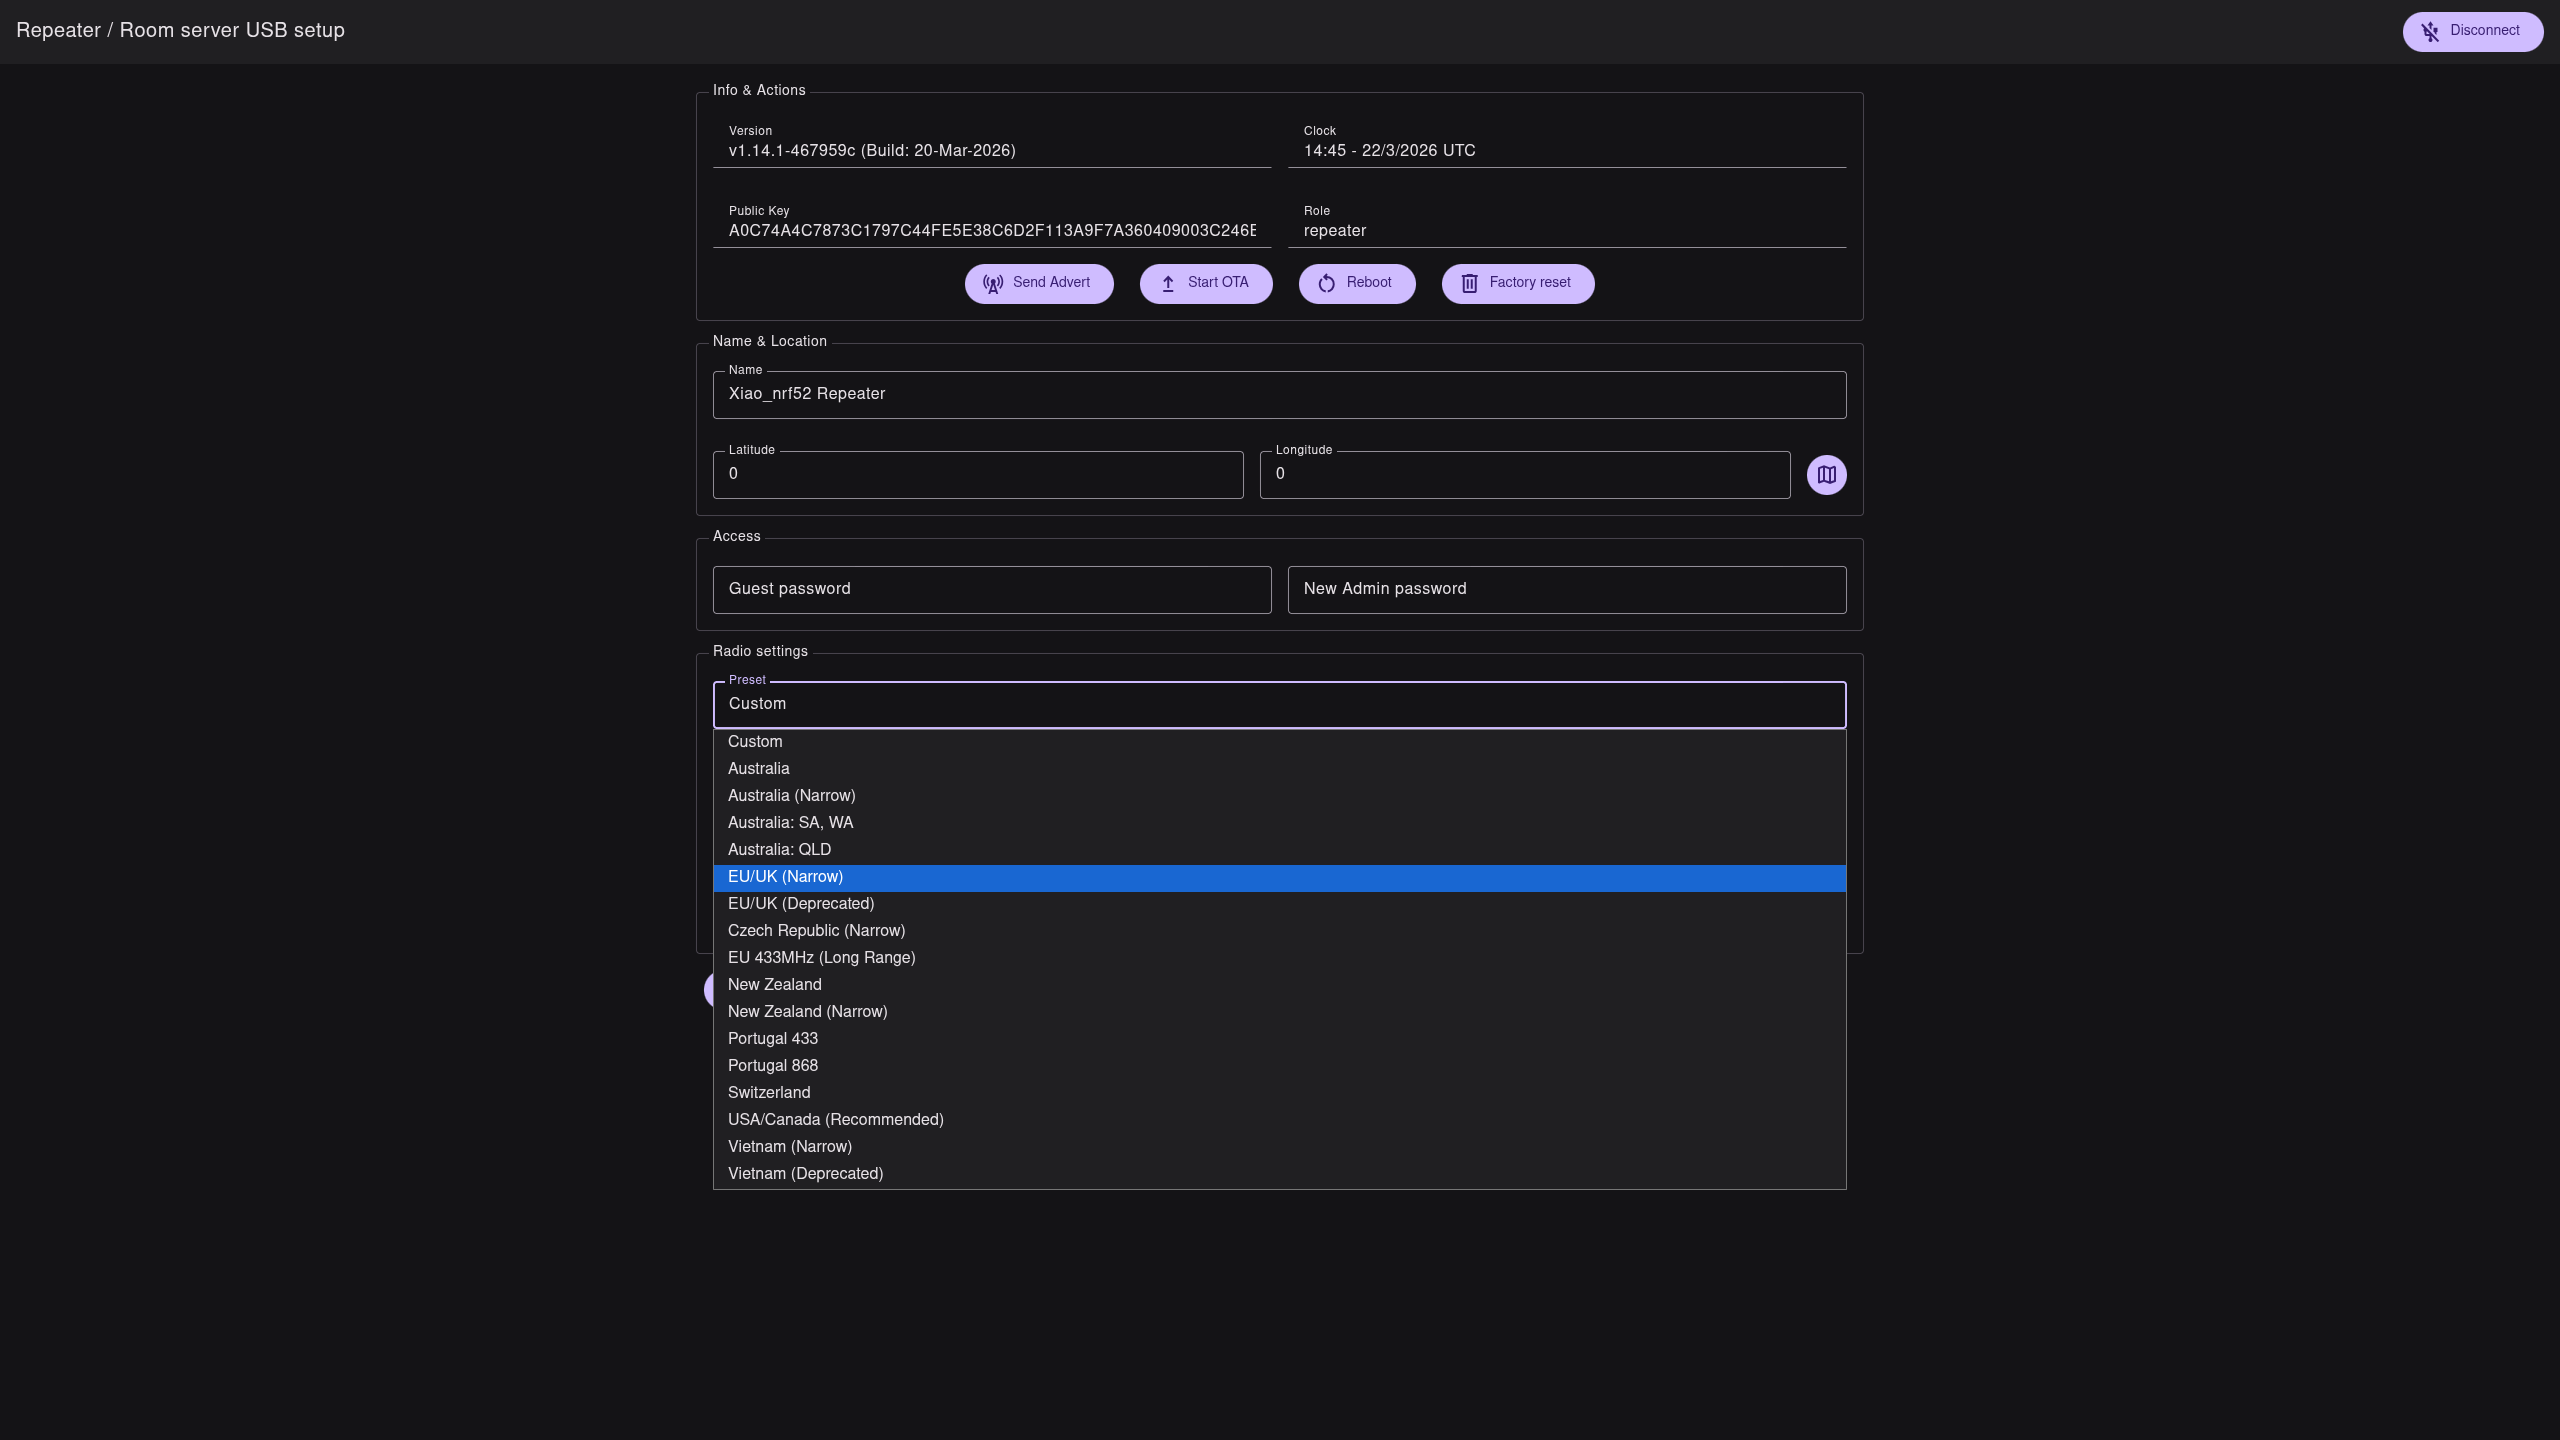
Task: Select the Portugal 868 option
Action: [x=772, y=1066]
